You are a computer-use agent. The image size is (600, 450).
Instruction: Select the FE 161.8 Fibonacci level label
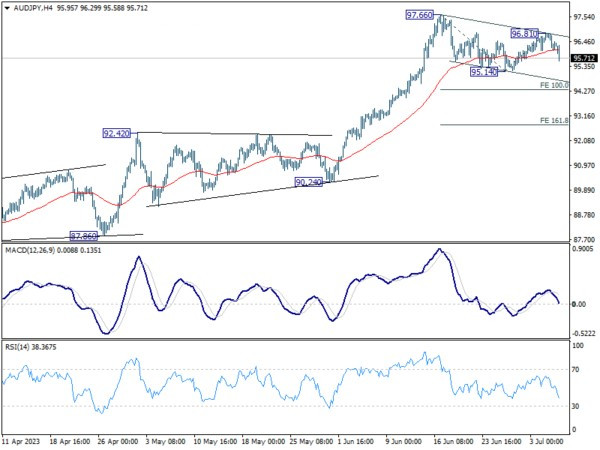[554, 120]
